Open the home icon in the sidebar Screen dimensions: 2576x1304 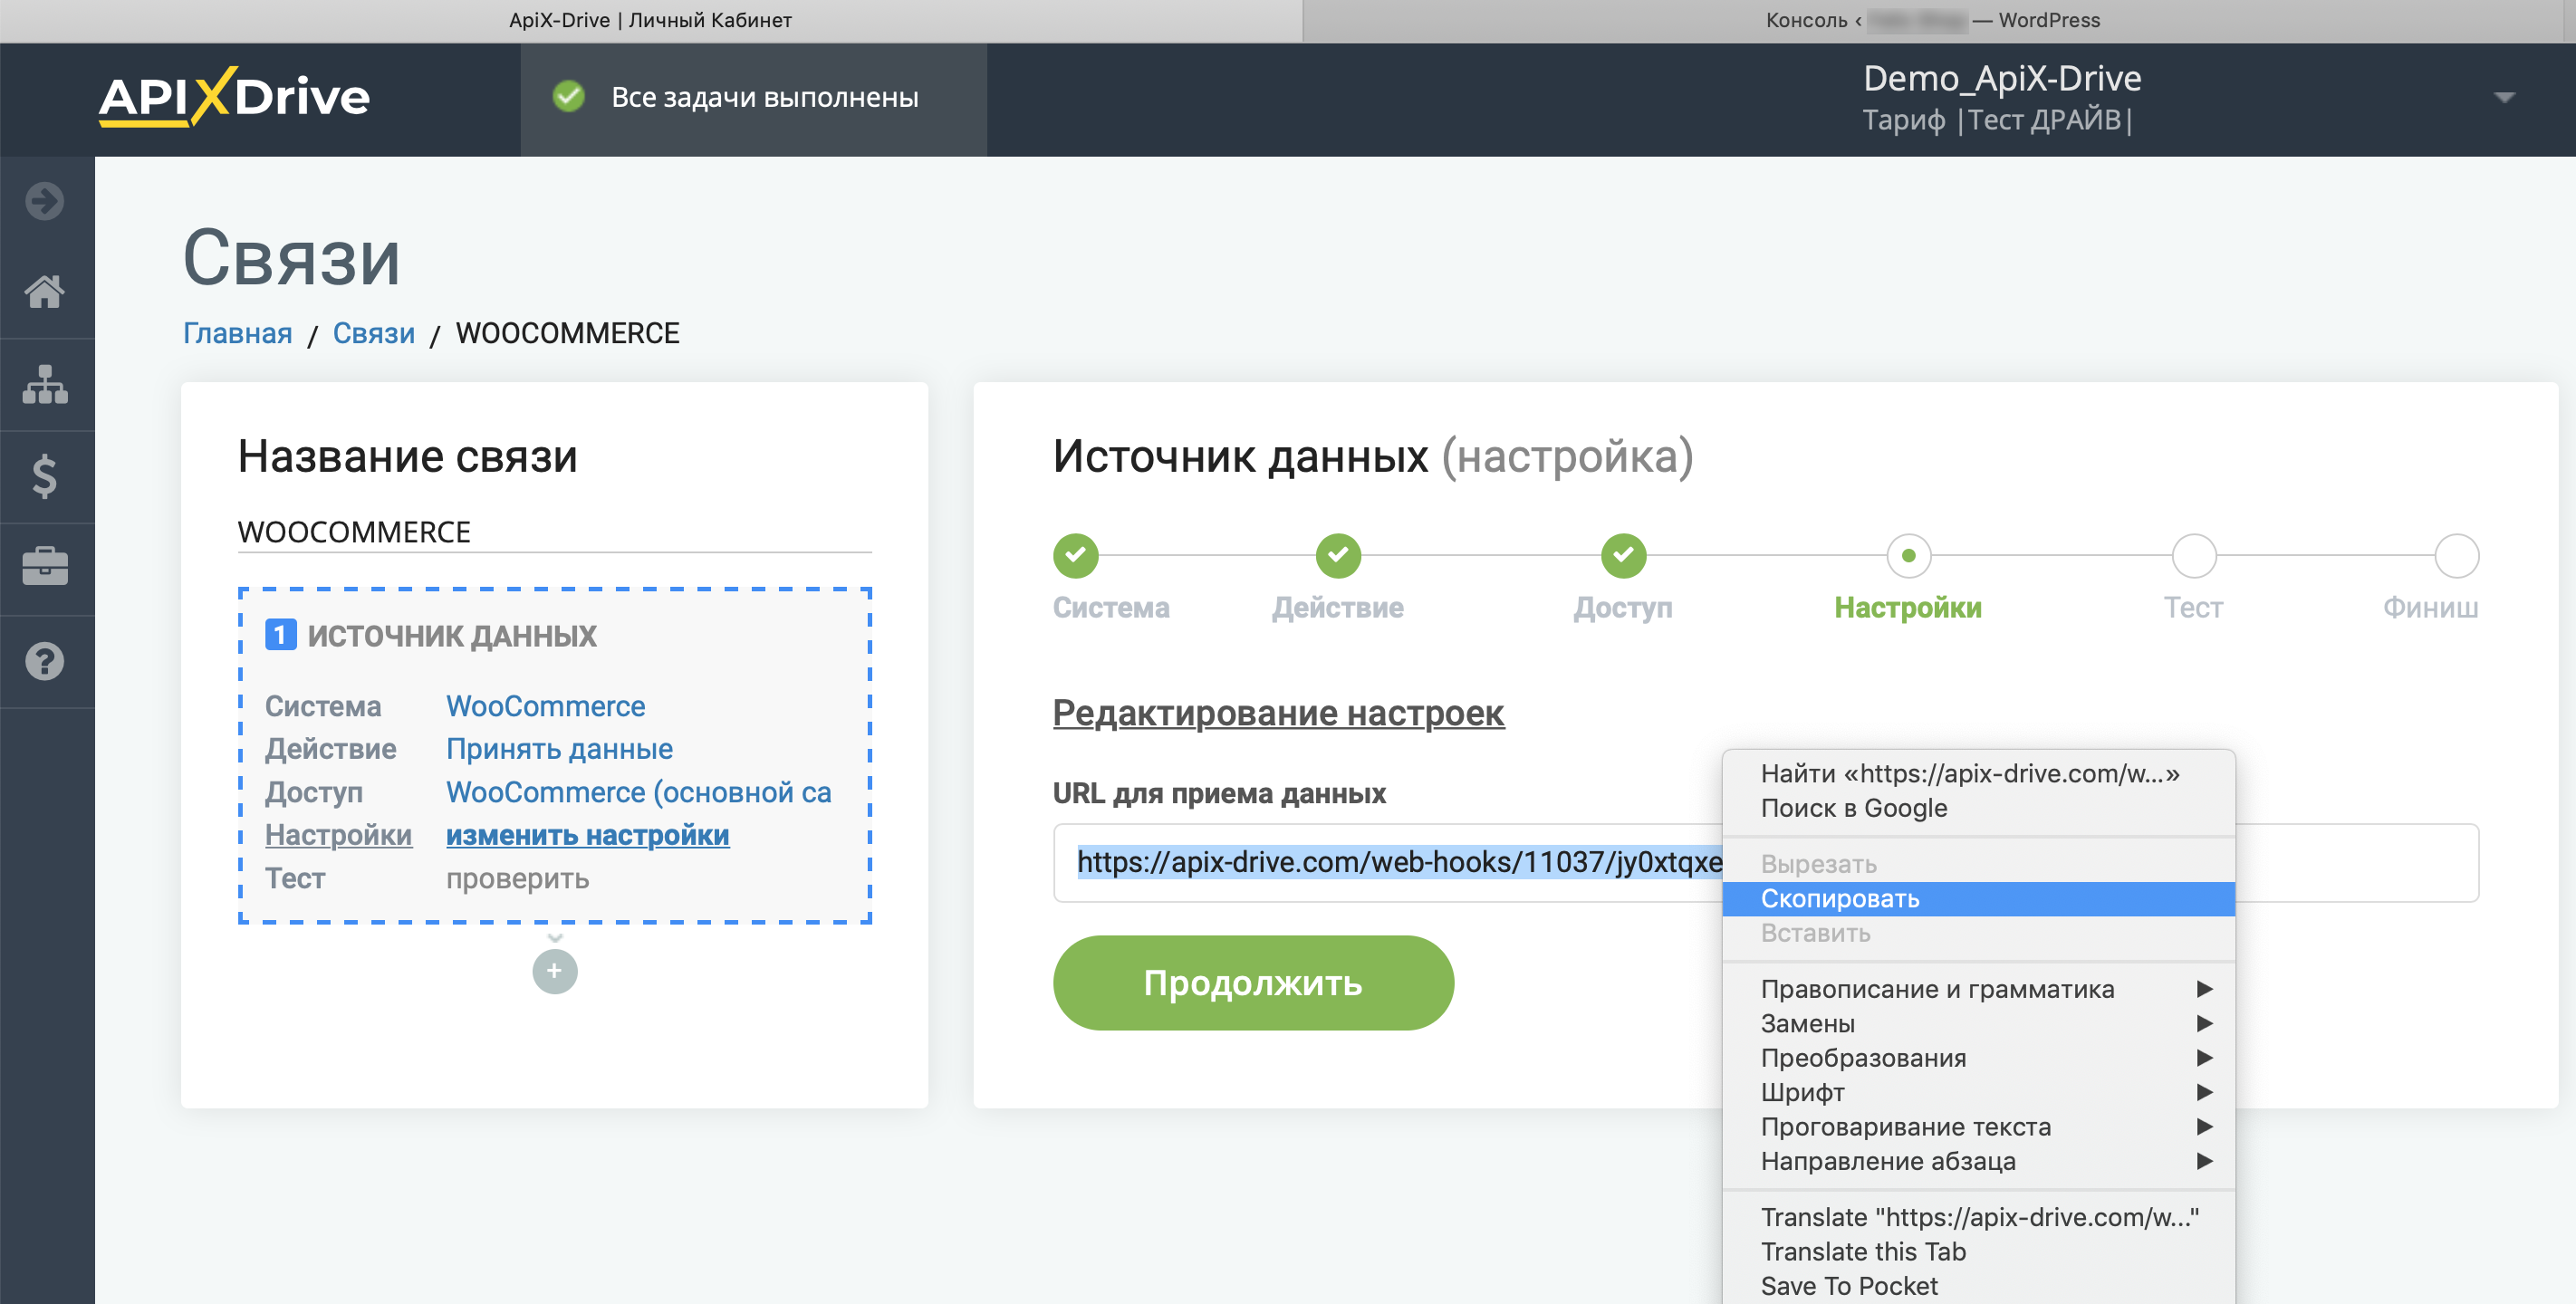pos(45,292)
